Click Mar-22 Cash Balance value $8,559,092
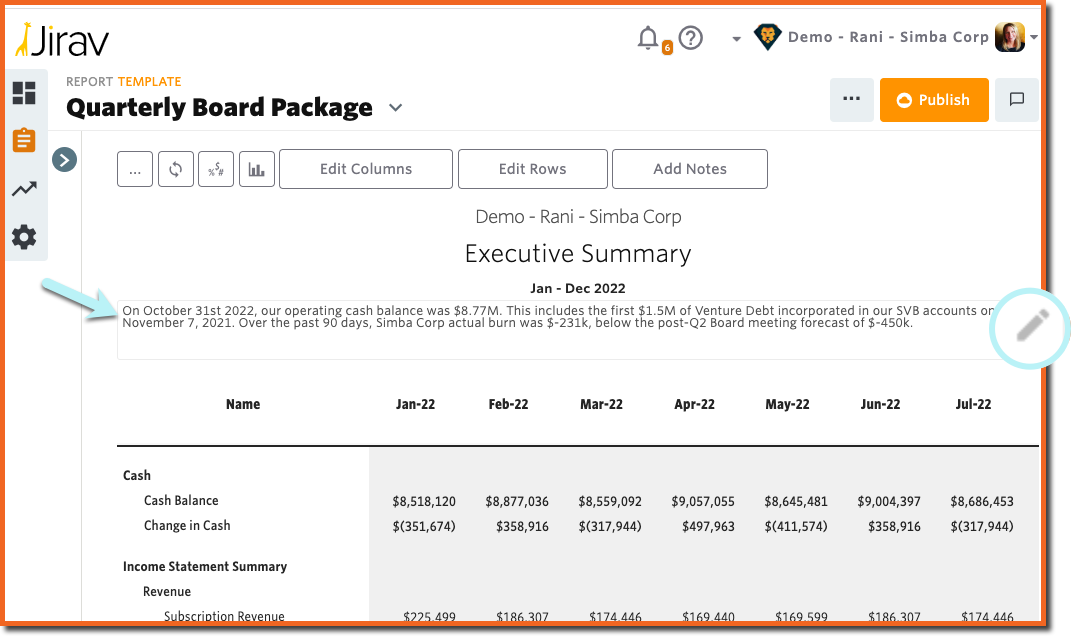1077x636 pixels. [610, 501]
